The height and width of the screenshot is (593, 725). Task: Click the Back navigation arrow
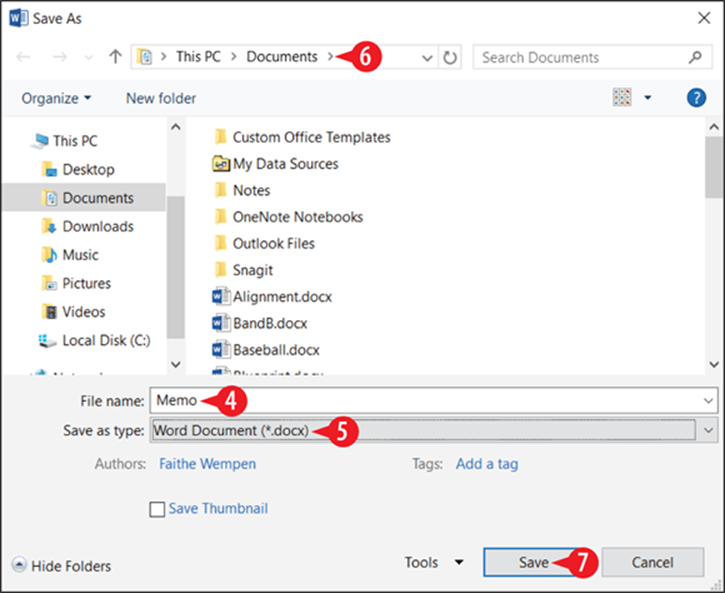pyautogui.click(x=23, y=57)
